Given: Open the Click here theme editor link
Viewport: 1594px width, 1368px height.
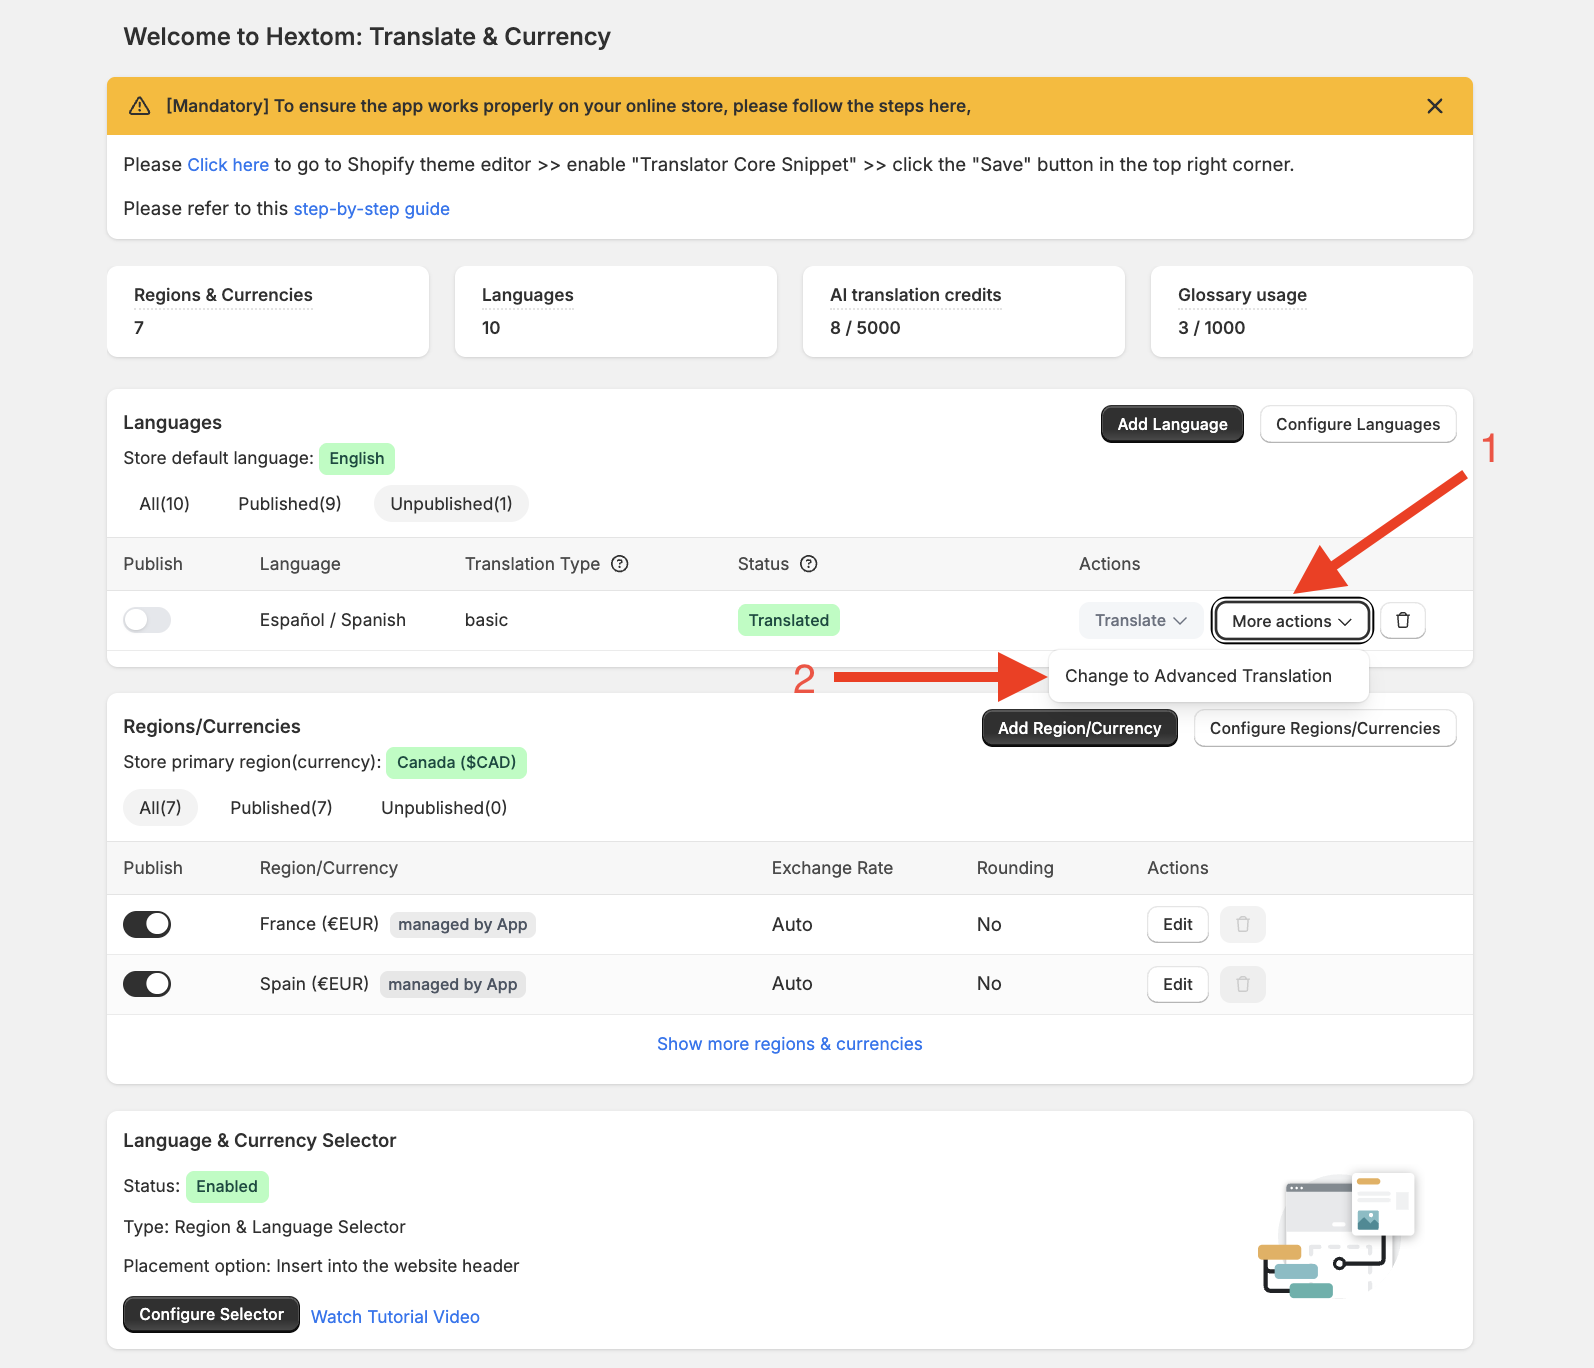Looking at the screenshot, I should tap(228, 165).
